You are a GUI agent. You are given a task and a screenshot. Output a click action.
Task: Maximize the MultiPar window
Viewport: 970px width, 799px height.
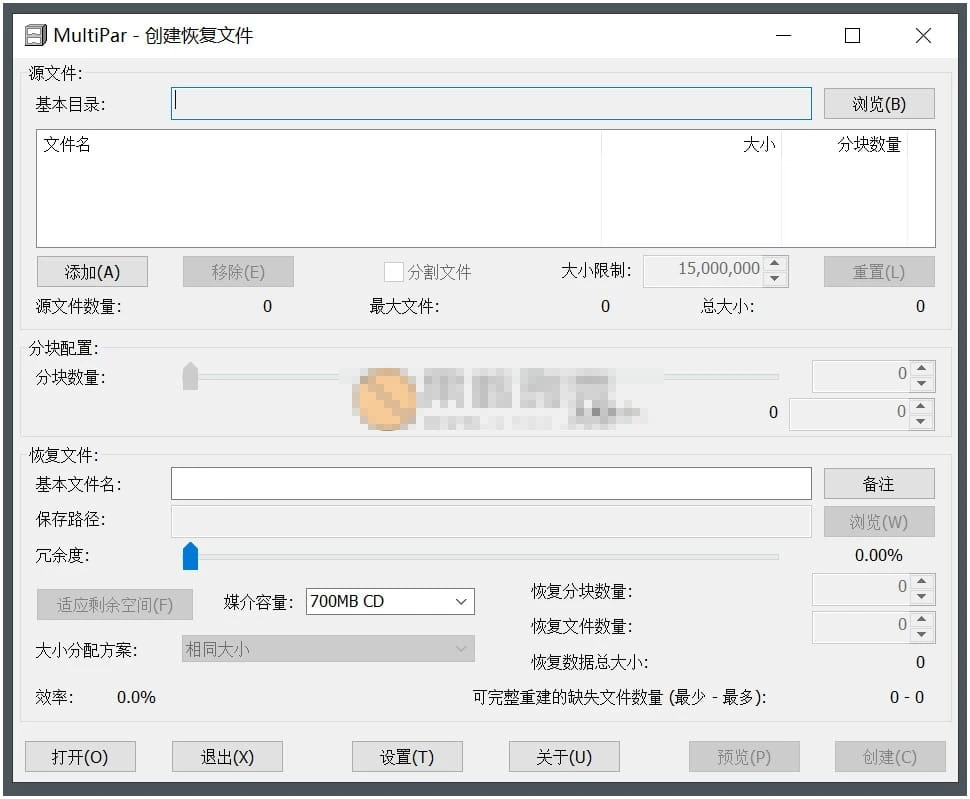point(852,36)
